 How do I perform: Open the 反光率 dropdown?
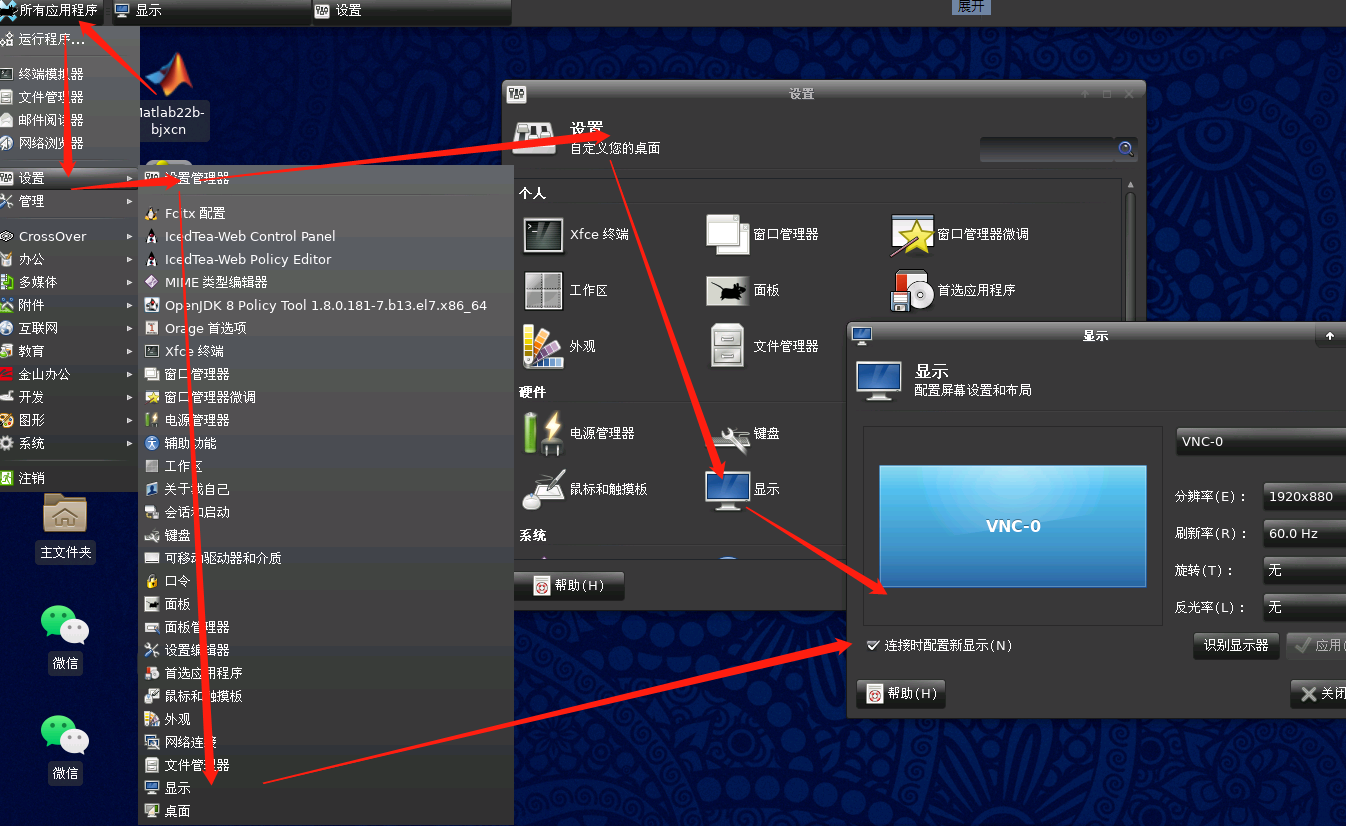click(x=1304, y=607)
